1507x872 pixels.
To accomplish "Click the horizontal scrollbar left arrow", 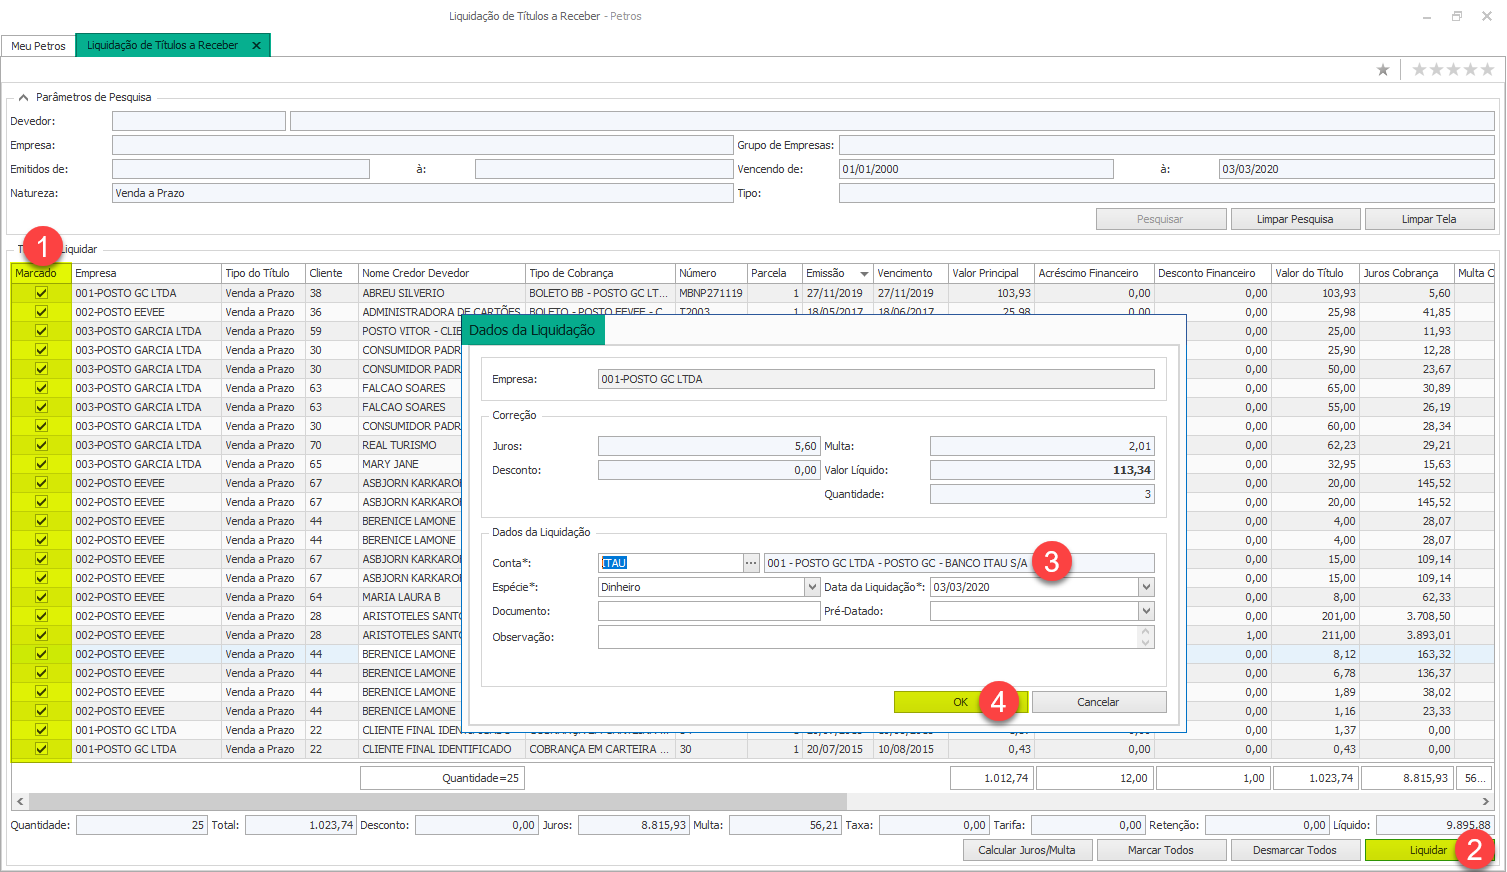I will [x=20, y=802].
